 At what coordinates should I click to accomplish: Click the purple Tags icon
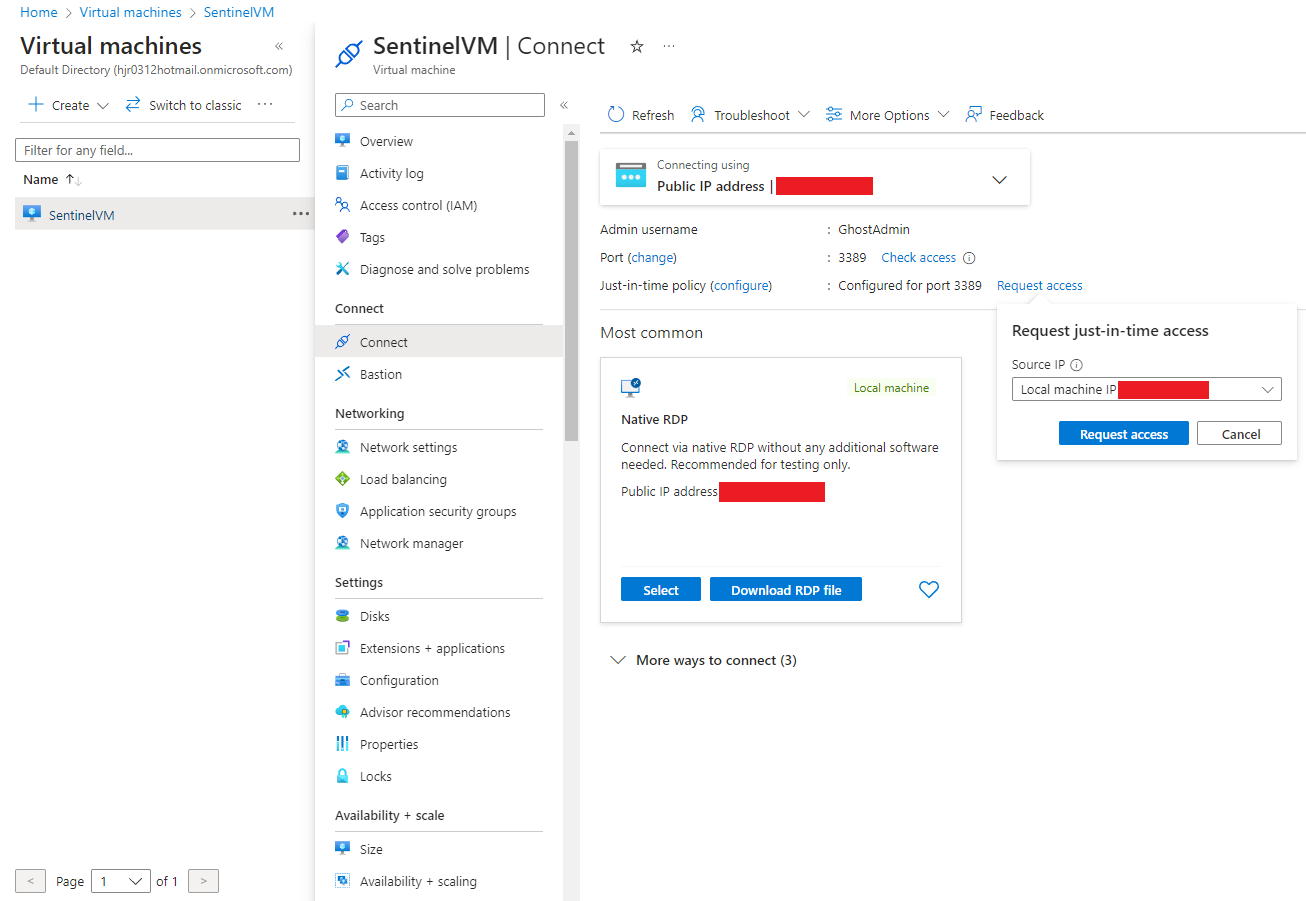pos(342,237)
